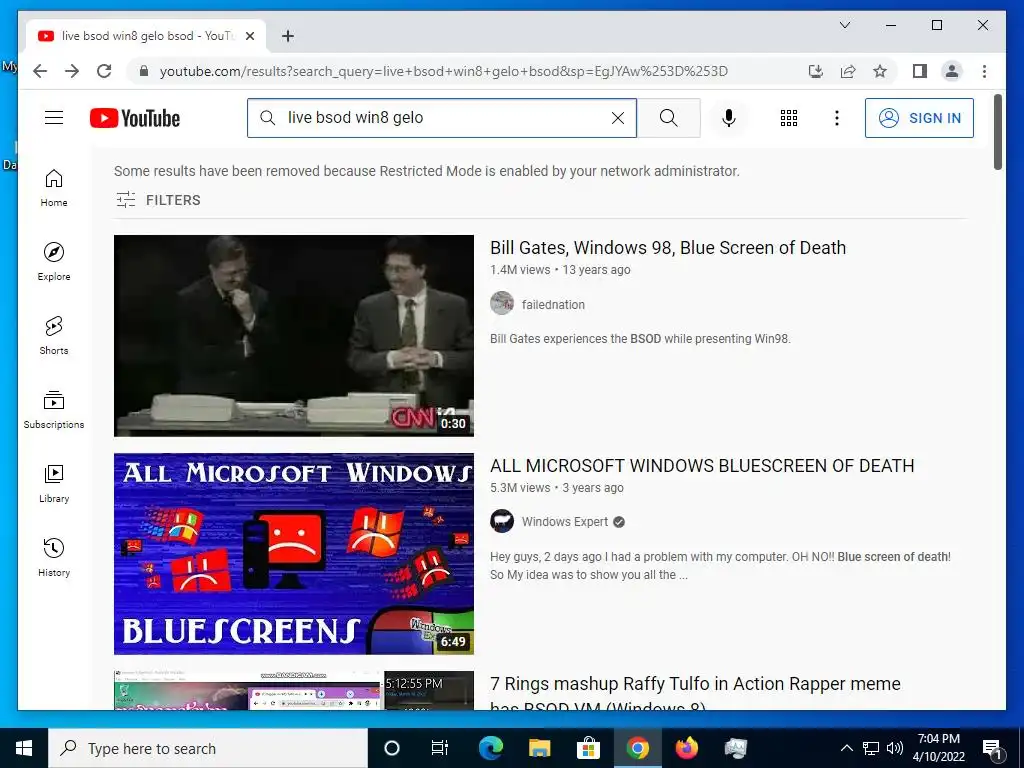Click the Windows Expert channel avatar

[502, 521]
